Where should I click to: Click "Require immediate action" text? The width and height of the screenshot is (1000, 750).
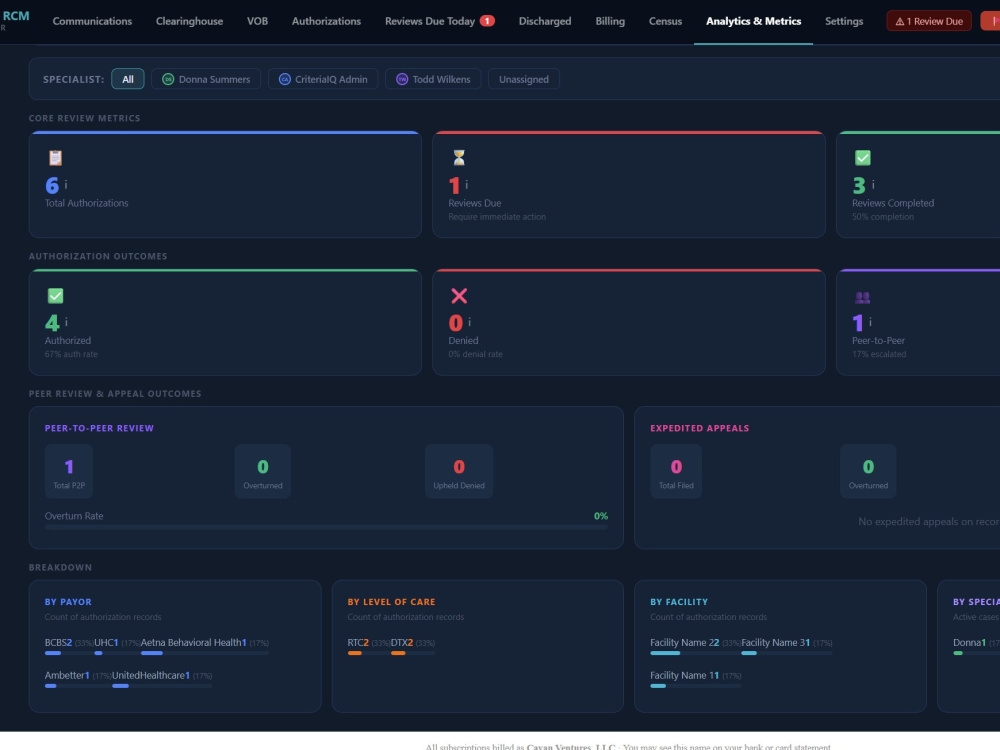point(497,217)
